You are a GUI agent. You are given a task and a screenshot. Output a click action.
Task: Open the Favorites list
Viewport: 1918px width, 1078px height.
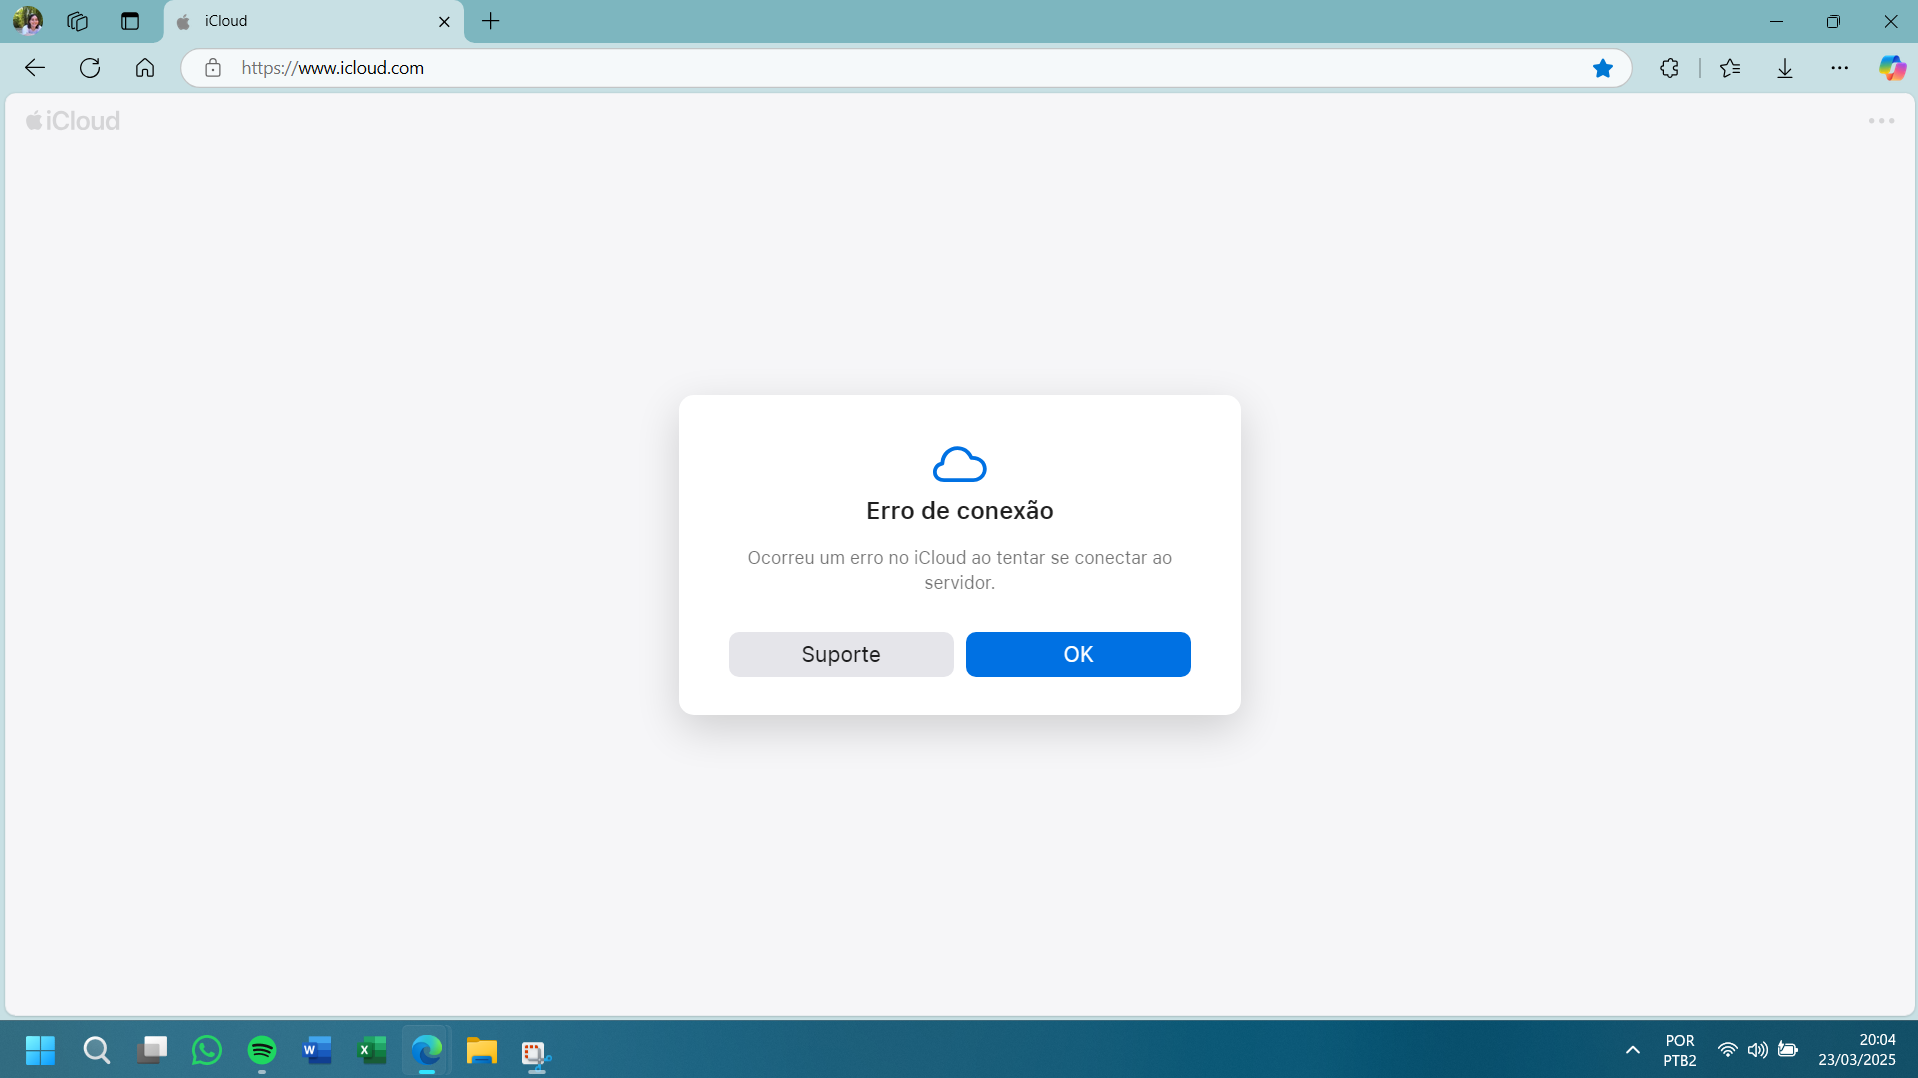point(1730,68)
